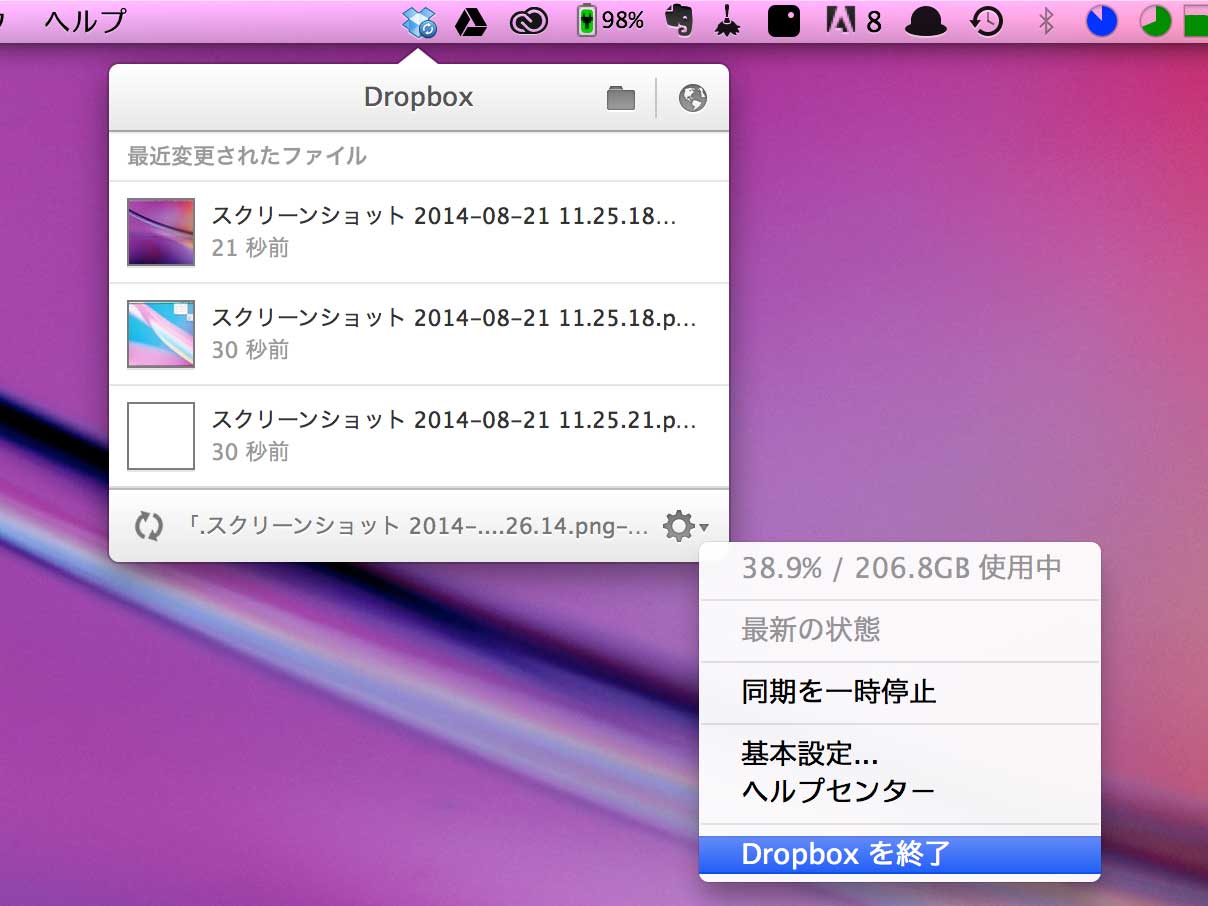This screenshot has width=1208, height=906.
Task: Open thumbnail of screenshot 11.25.18.p…
Action: click(161, 334)
